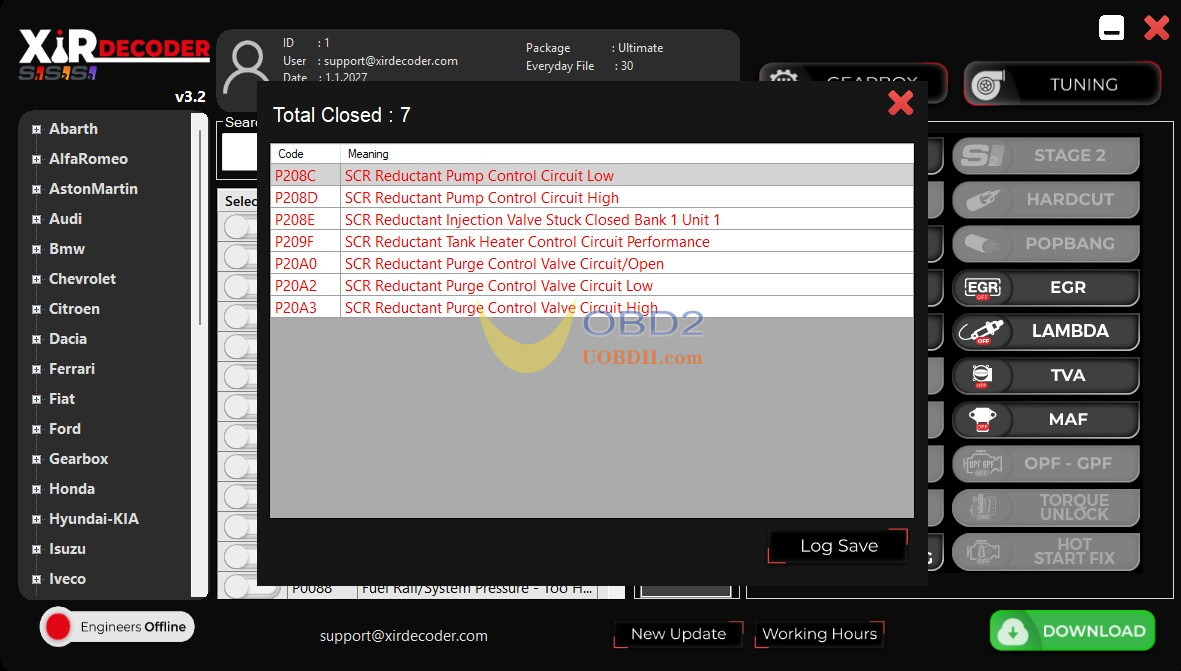
Task: Click the OPF - GPF off option
Action: [x=1045, y=464]
